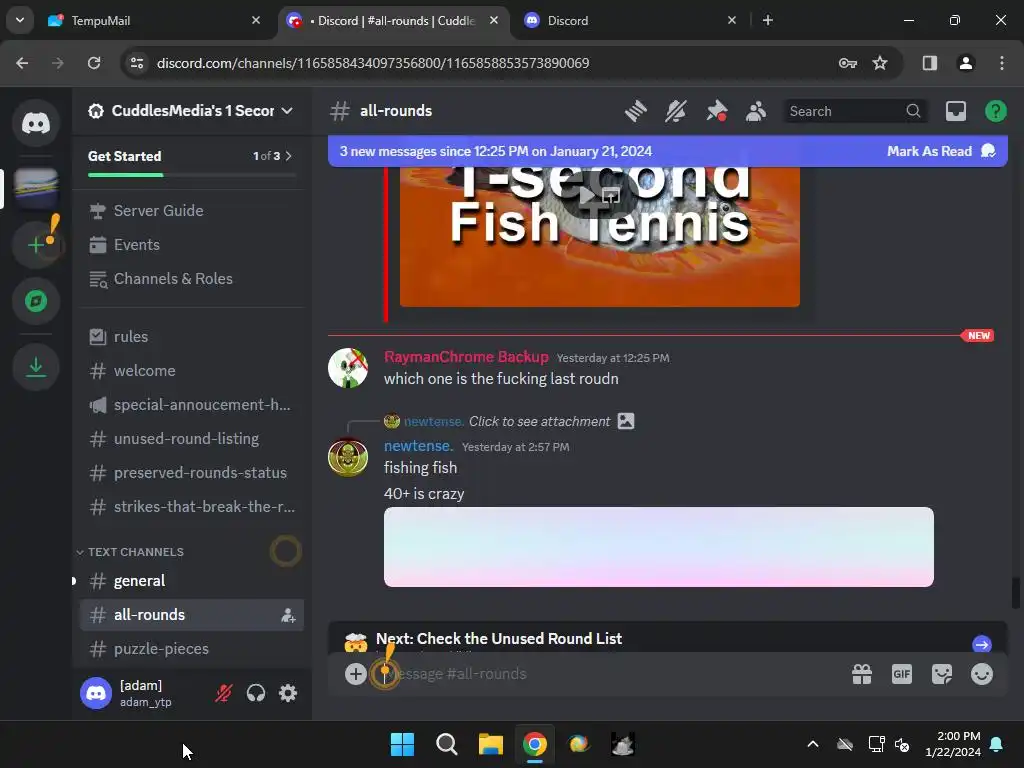Click Mark As Read button
The width and height of the screenshot is (1024, 768).
(940, 152)
